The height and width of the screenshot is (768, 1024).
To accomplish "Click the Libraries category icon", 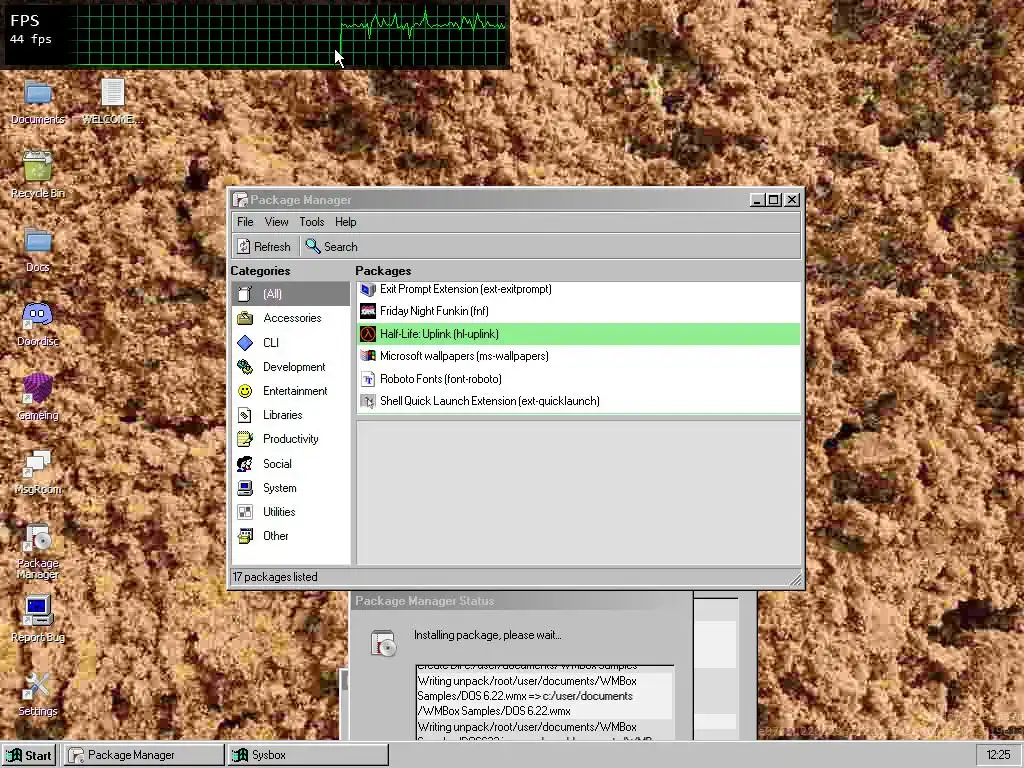I will [x=245, y=415].
